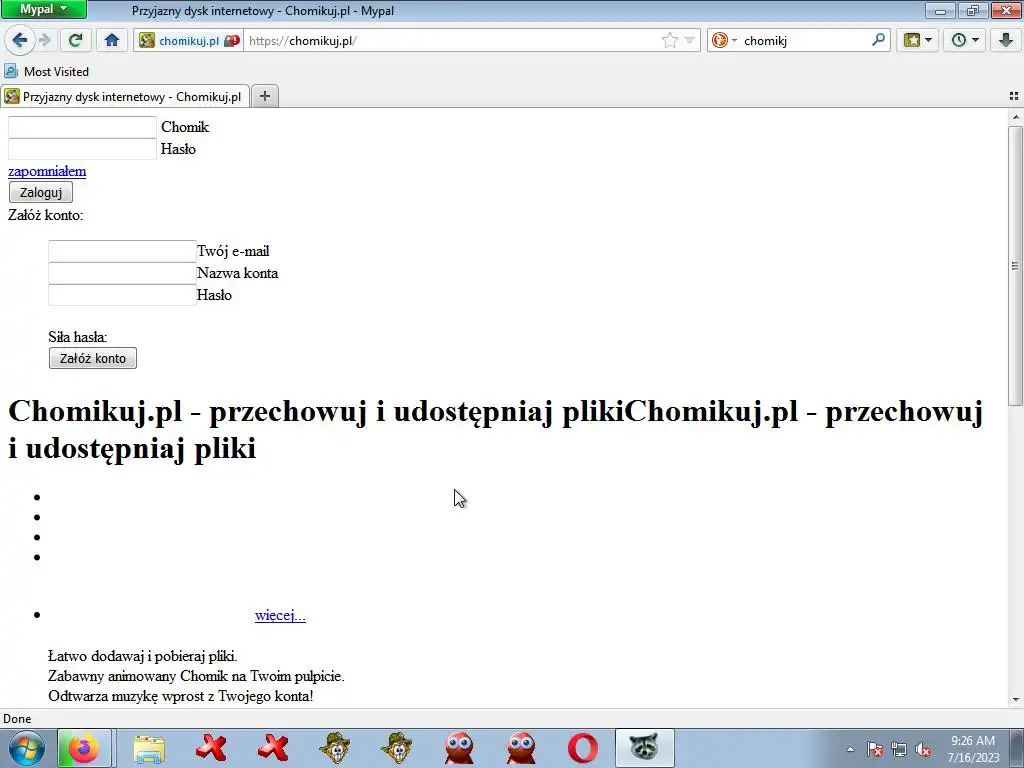Focus the Twój e-mail field

click(x=123, y=251)
